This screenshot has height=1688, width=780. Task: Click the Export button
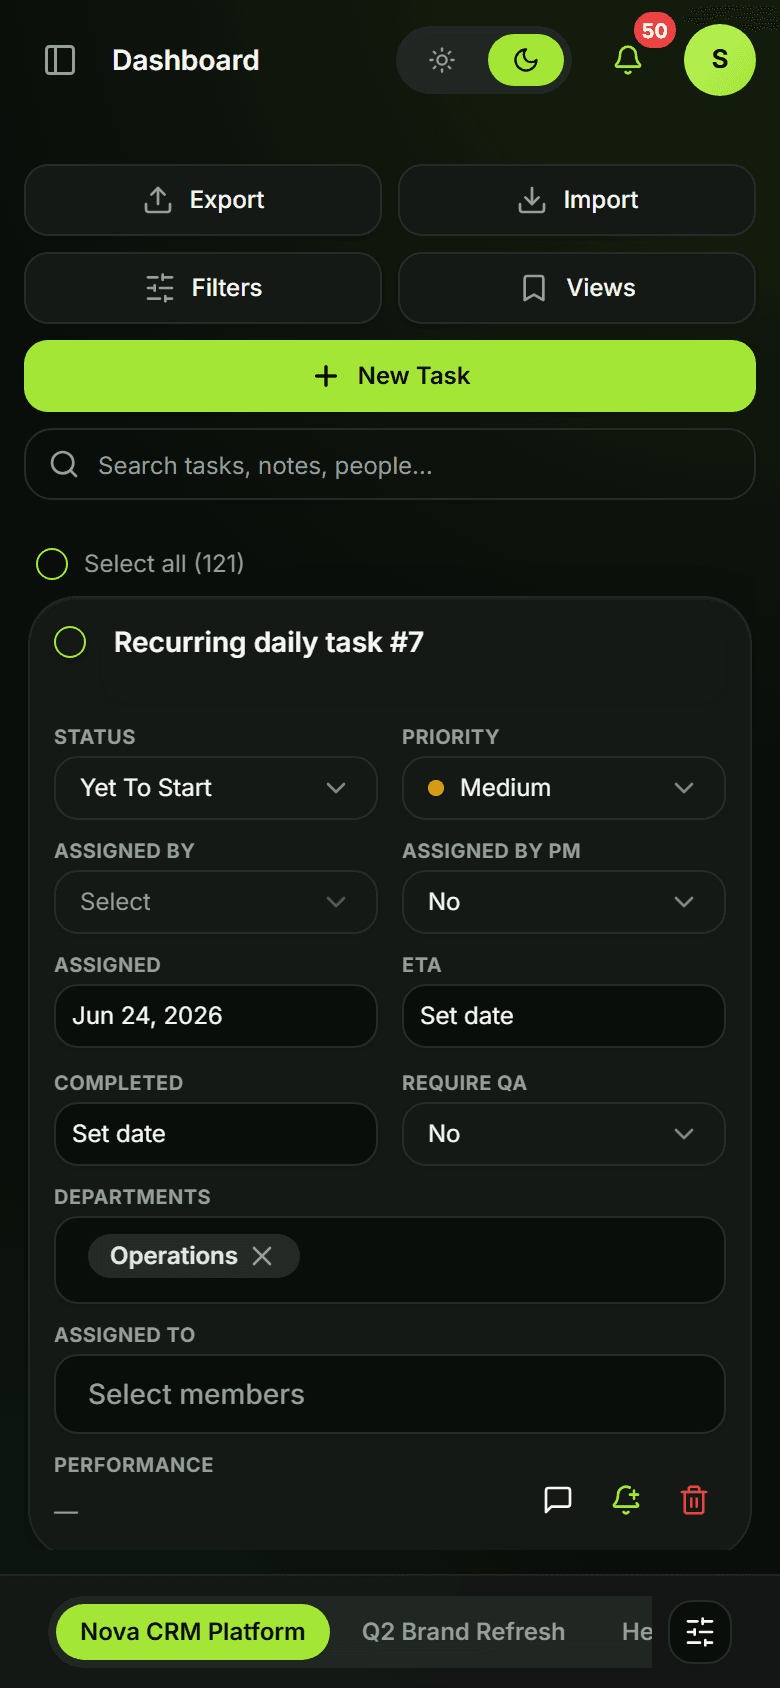point(203,200)
